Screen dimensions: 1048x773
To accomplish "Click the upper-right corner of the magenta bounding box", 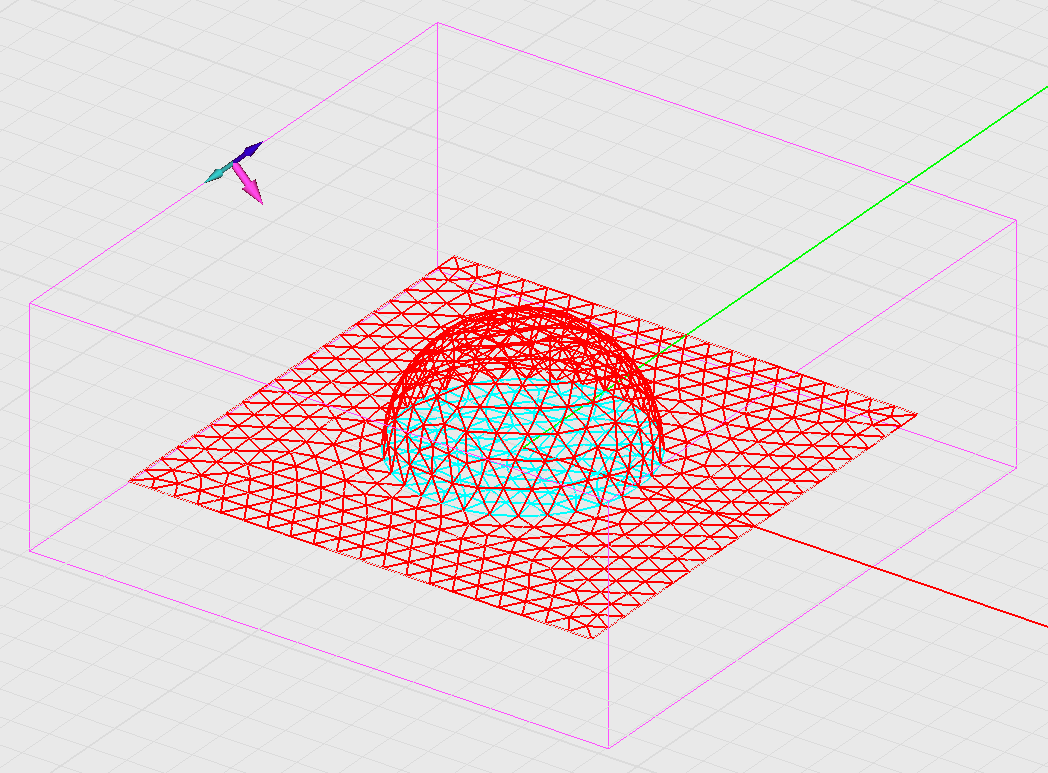I will tap(1016, 220).
